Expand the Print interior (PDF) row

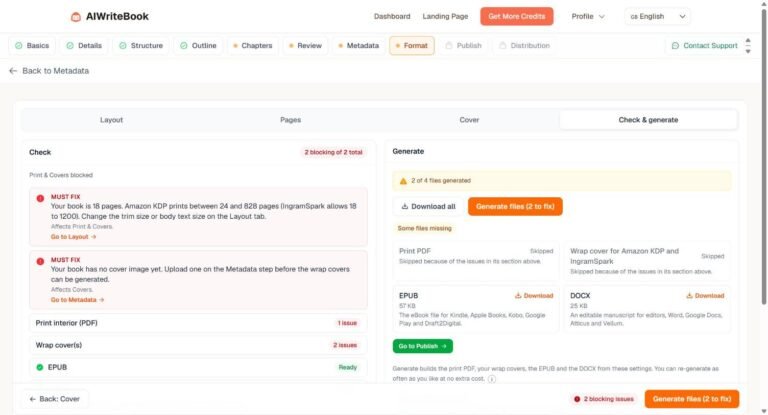click(198, 323)
